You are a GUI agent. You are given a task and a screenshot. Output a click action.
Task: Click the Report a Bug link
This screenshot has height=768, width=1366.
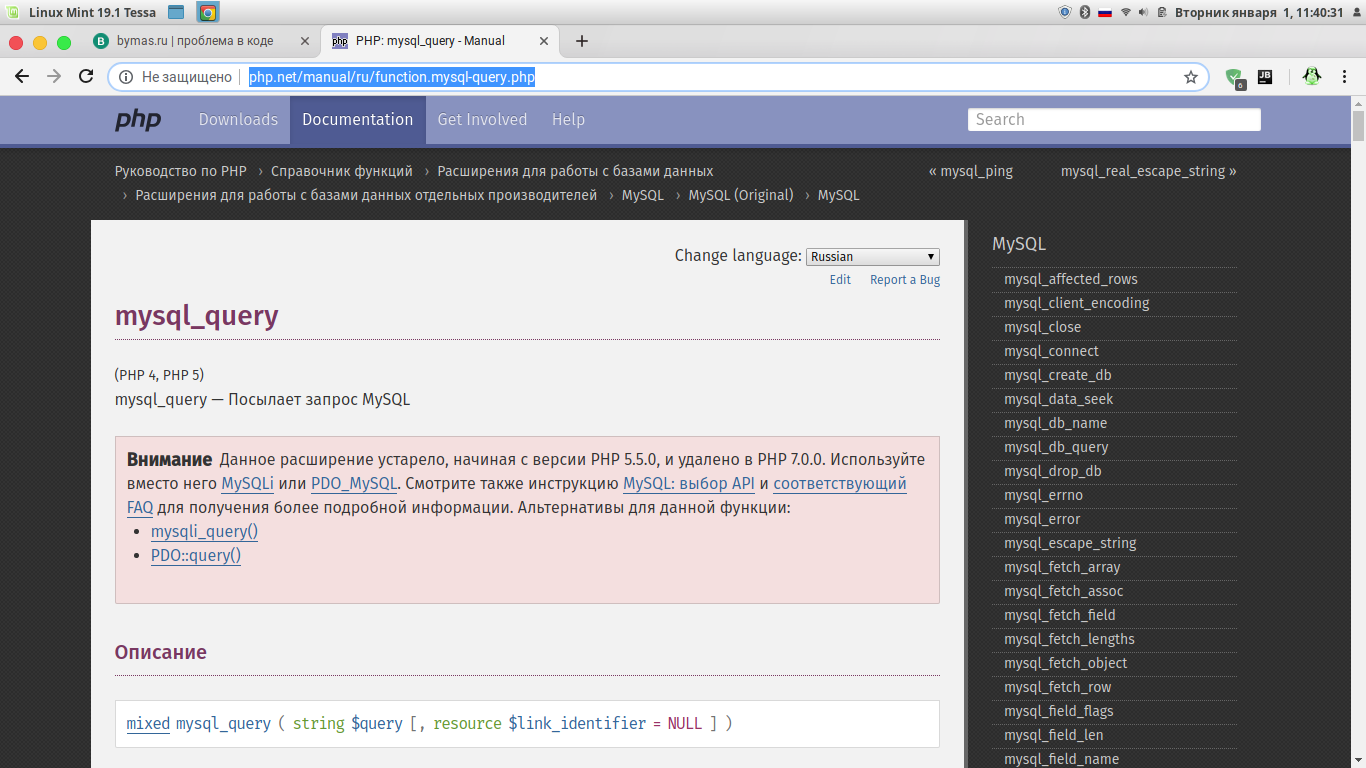coord(904,280)
